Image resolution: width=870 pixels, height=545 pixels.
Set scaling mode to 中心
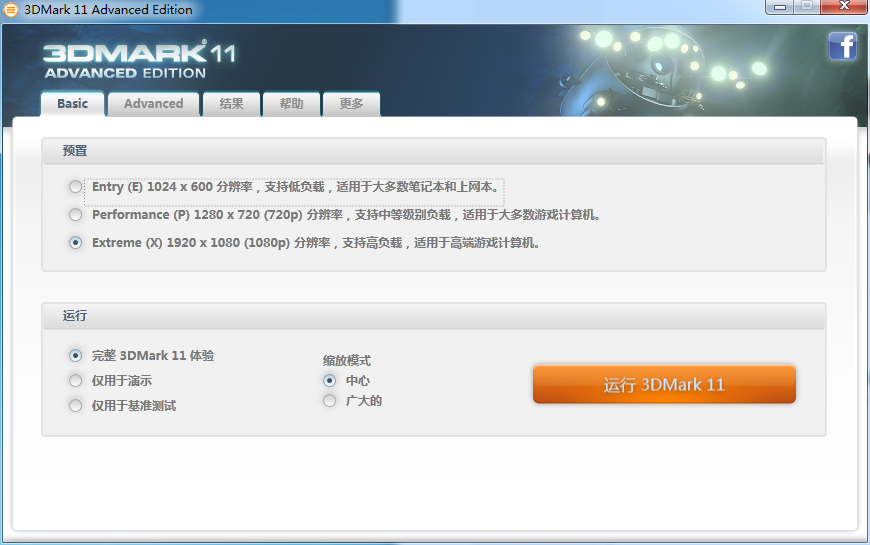click(330, 380)
